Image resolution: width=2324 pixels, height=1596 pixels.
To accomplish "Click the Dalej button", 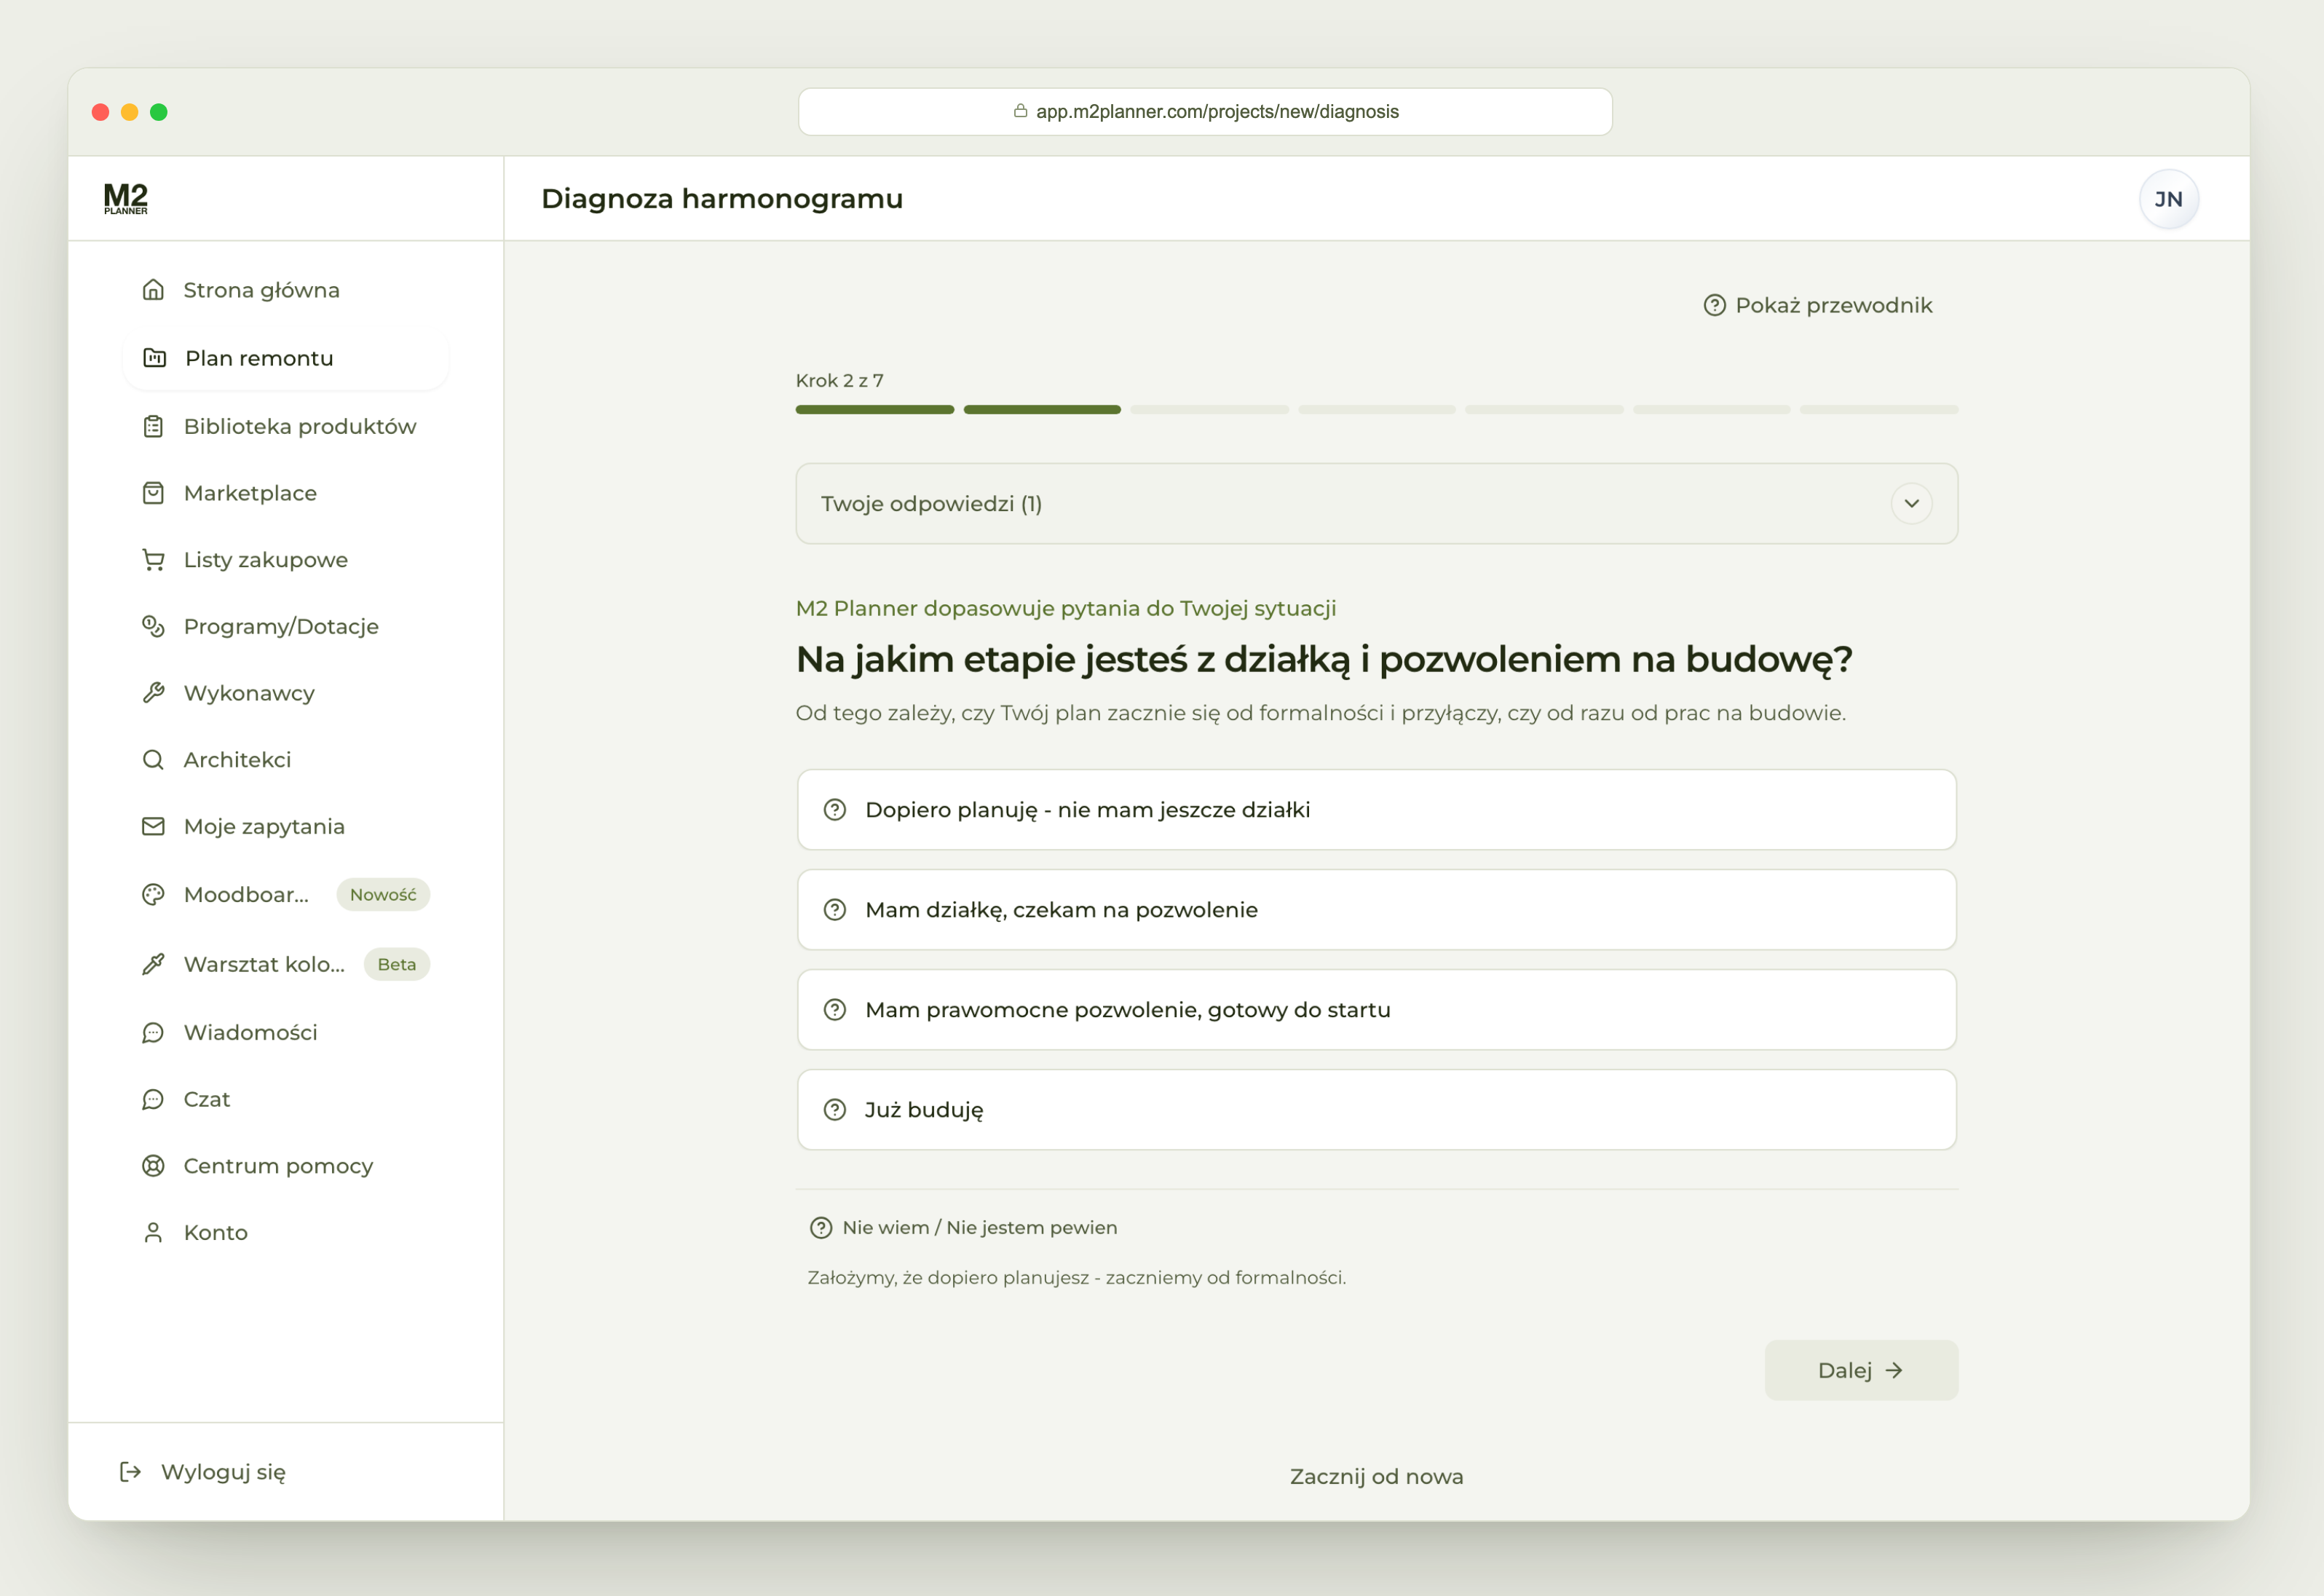I will (1860, 1370).
